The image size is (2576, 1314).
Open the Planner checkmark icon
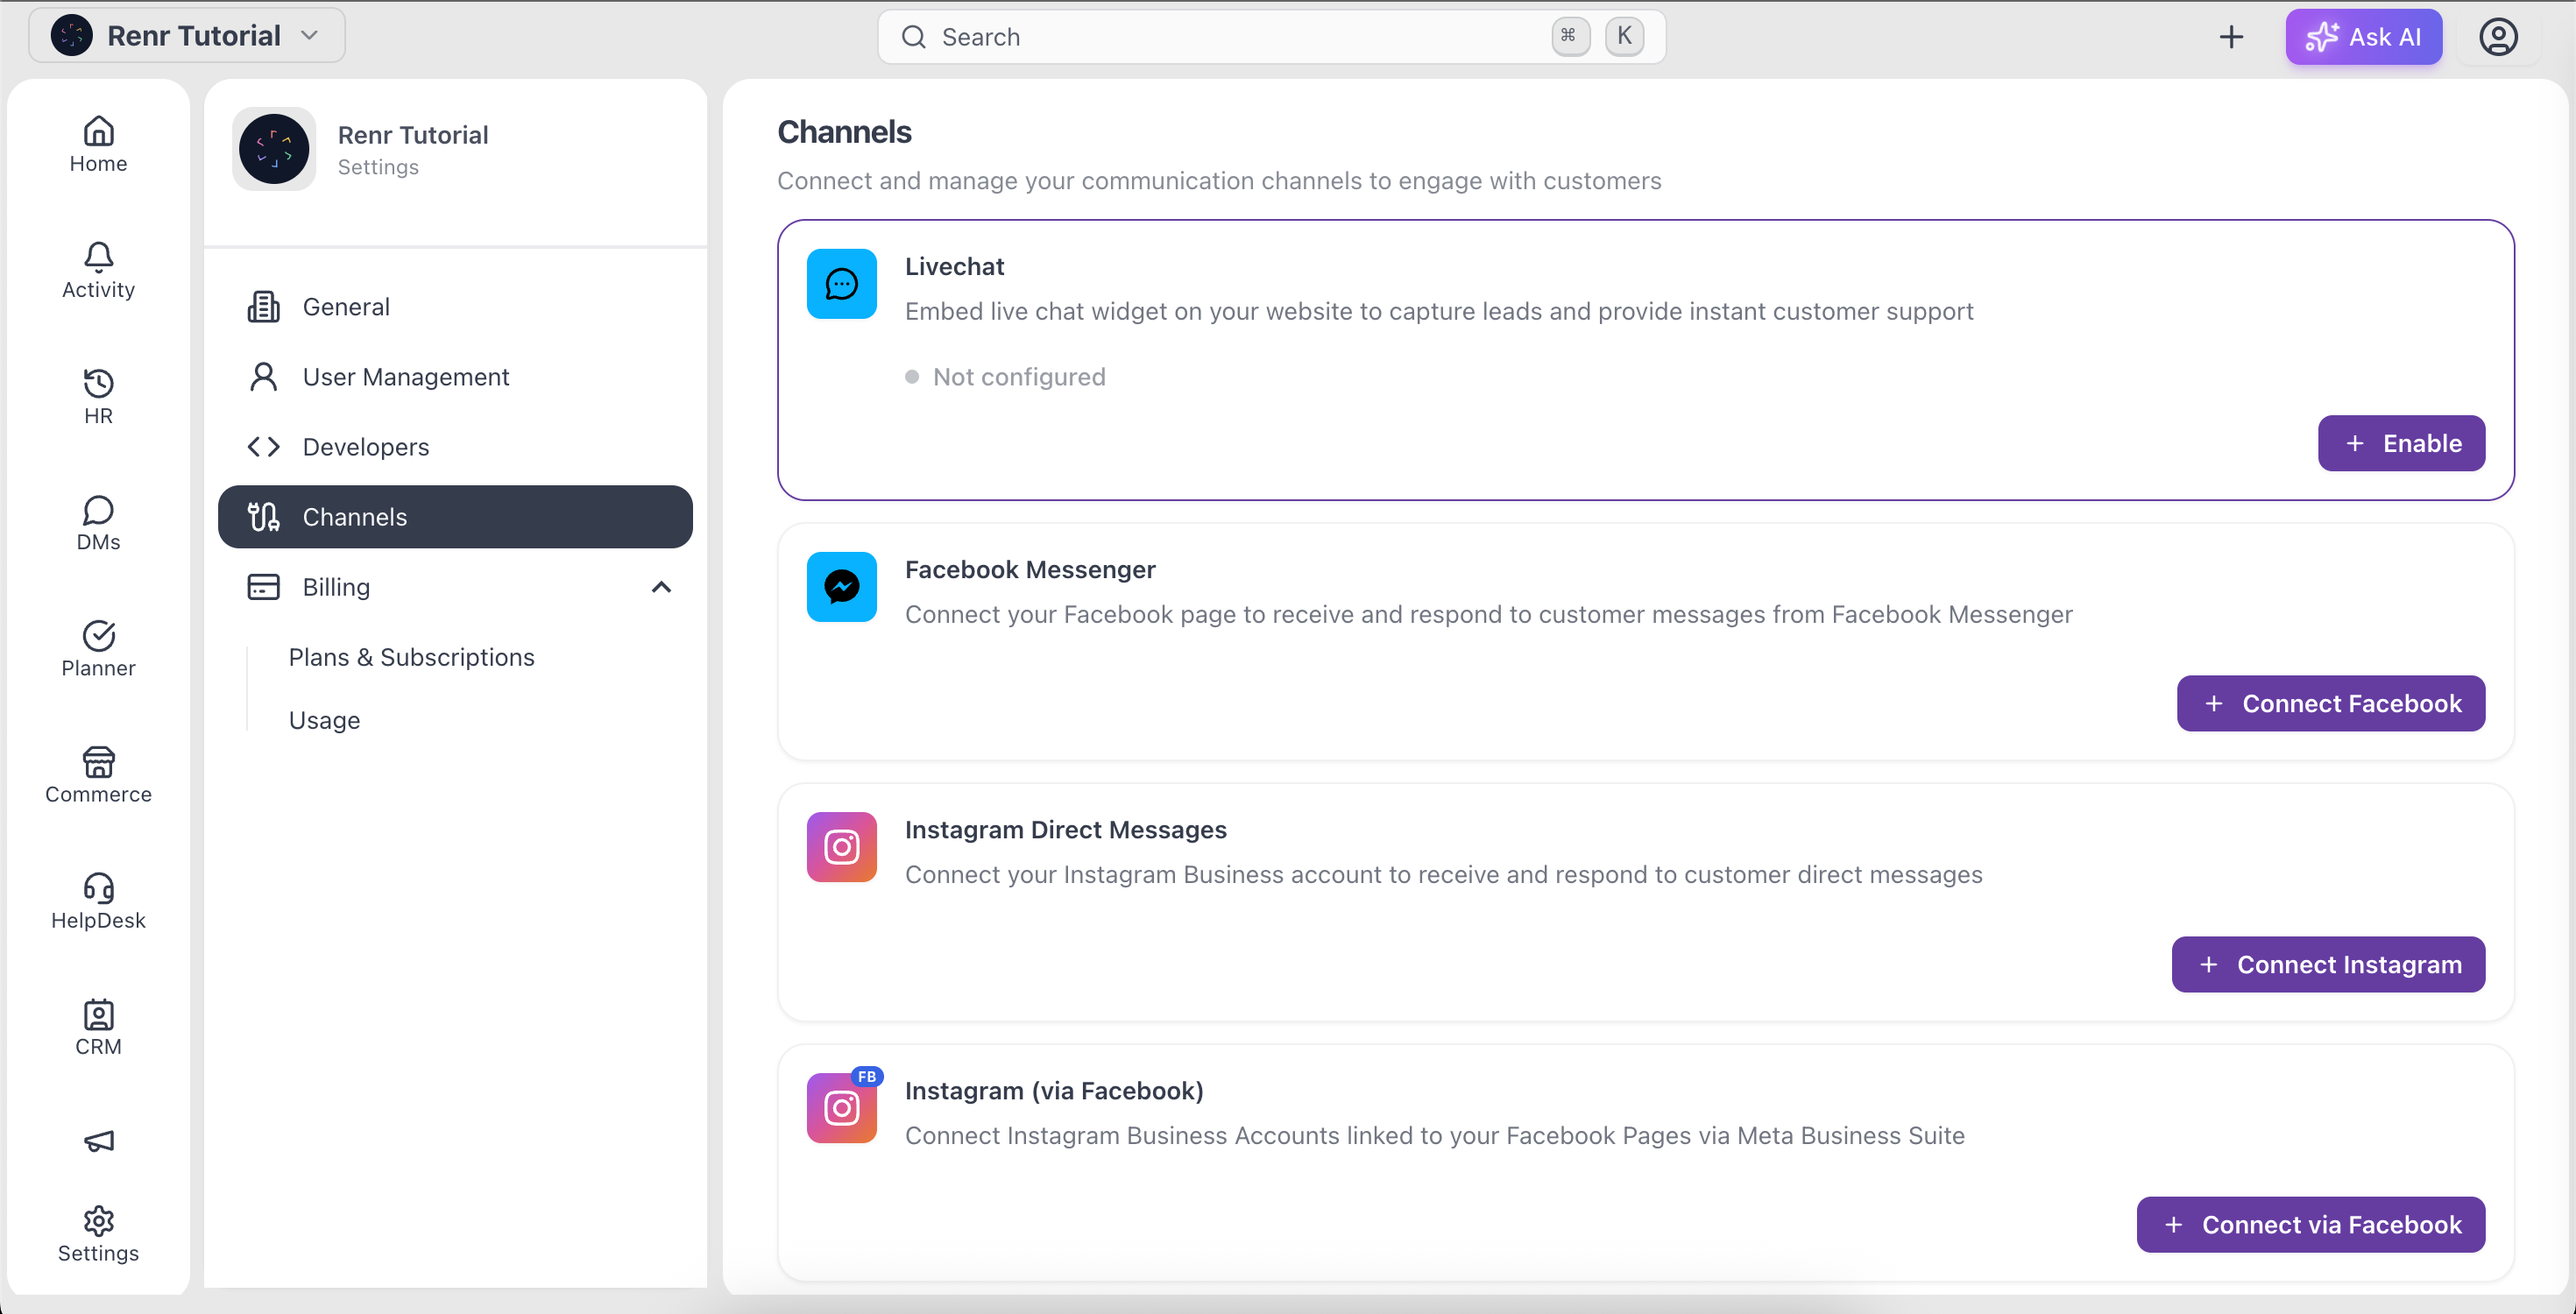tap(98, 635)
